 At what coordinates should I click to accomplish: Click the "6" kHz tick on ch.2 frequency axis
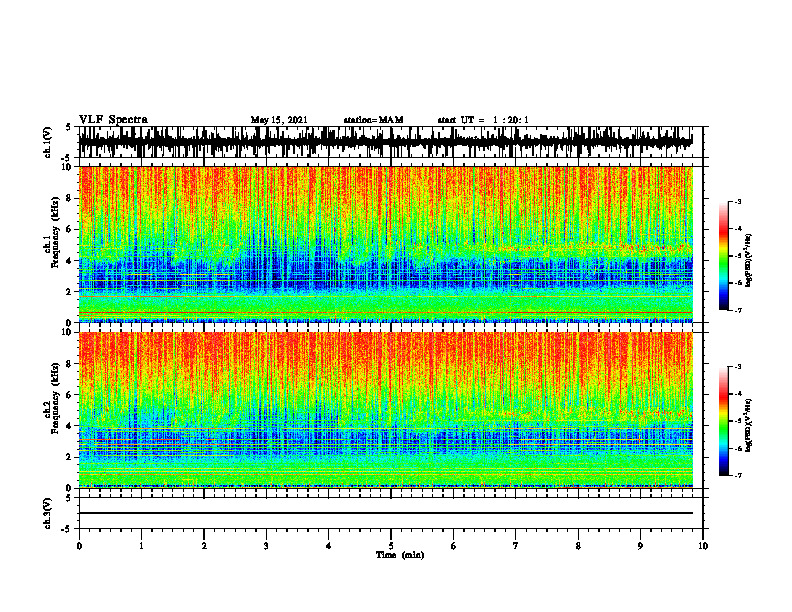tap(70, 395)
